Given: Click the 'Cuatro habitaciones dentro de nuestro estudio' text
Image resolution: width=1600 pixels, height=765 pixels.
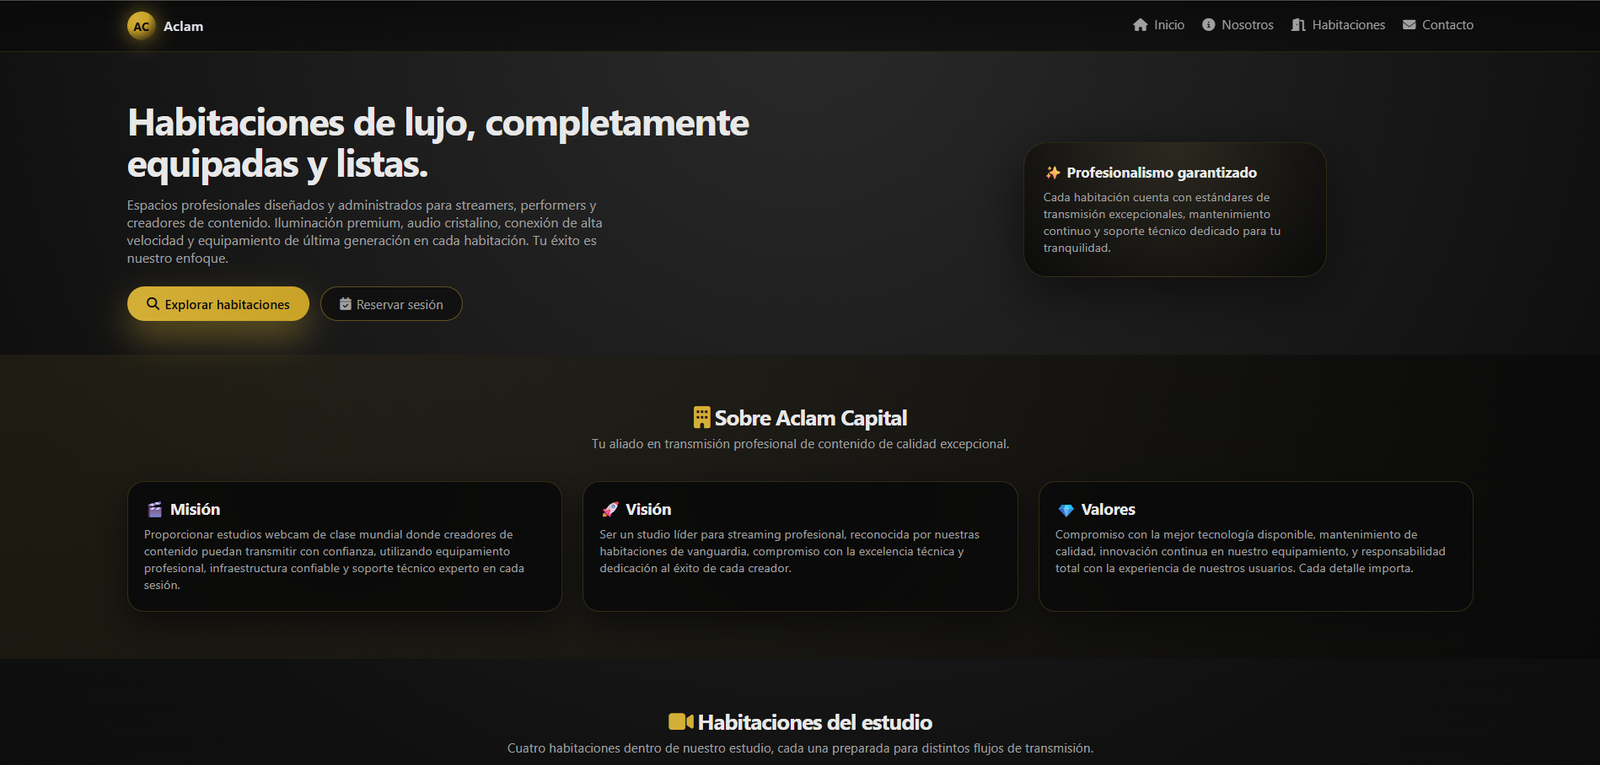Looking at the screenshot, I should pyautogui.click(x=800, y=748).
